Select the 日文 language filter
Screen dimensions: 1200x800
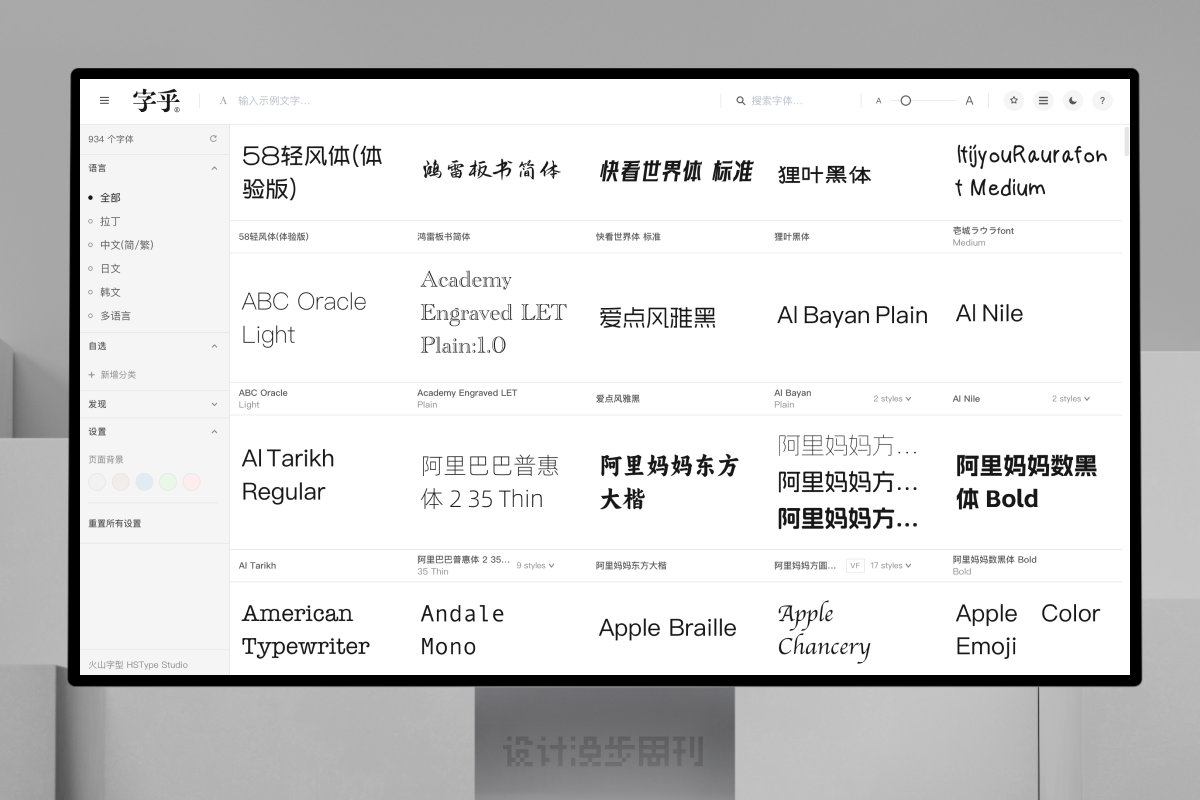(x=110, y=269)
